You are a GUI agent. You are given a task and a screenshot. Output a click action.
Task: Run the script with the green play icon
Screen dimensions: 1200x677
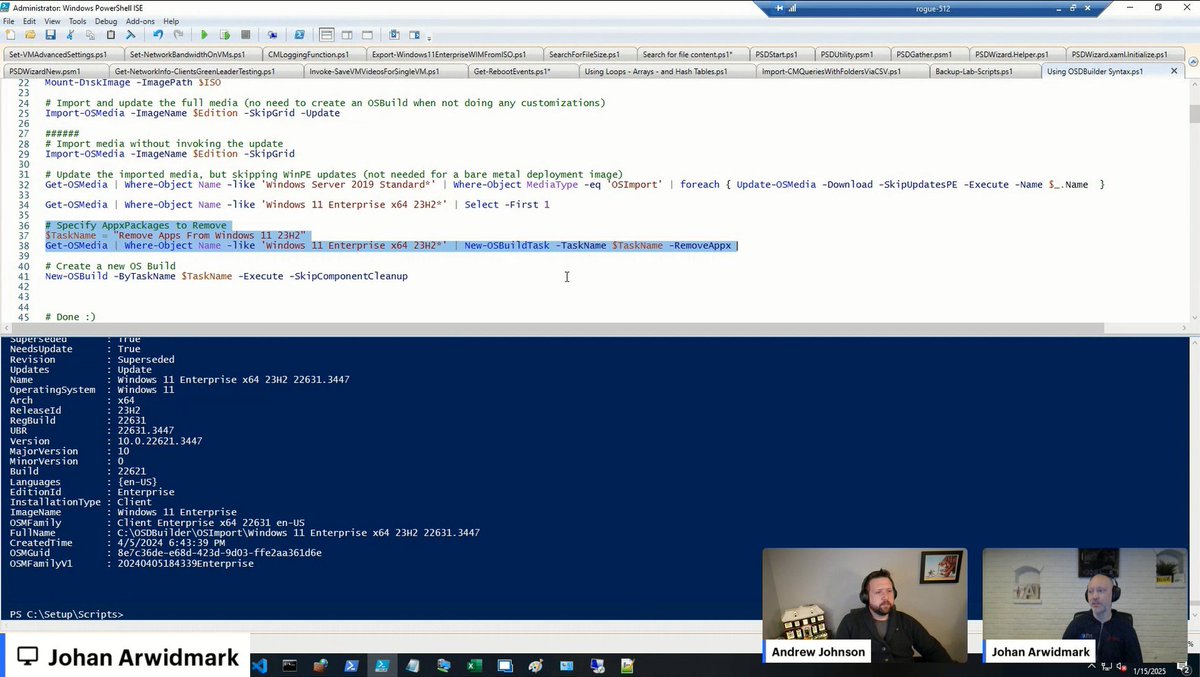point(204,35)
